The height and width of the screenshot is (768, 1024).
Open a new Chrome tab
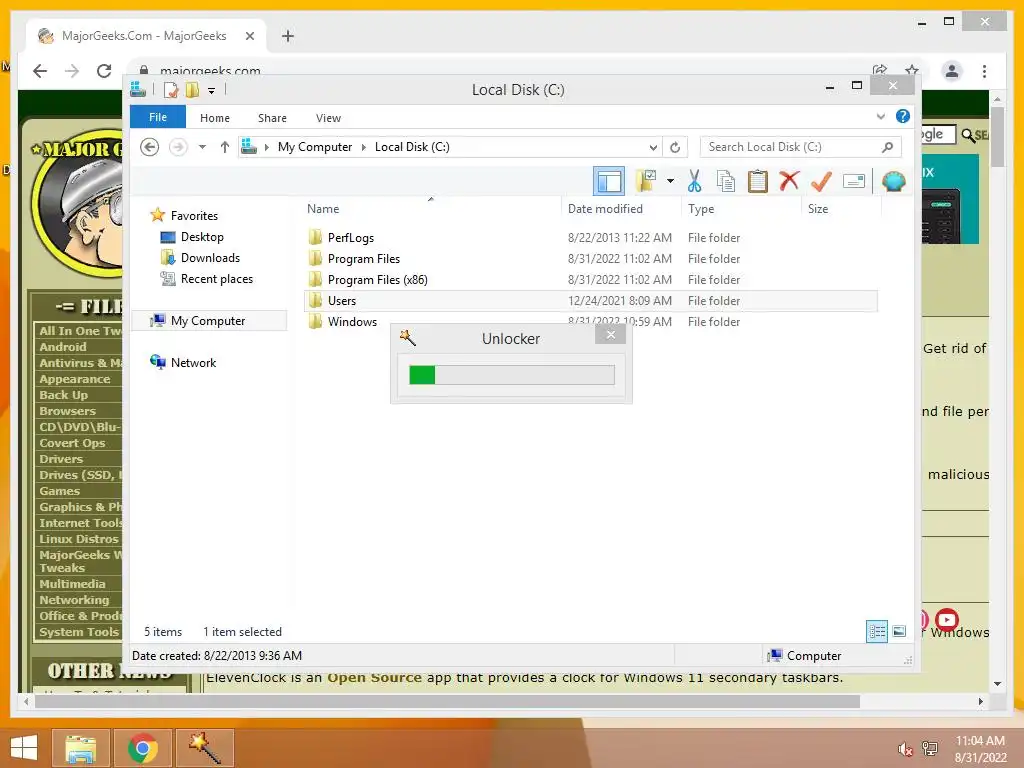tap(288, 36)
